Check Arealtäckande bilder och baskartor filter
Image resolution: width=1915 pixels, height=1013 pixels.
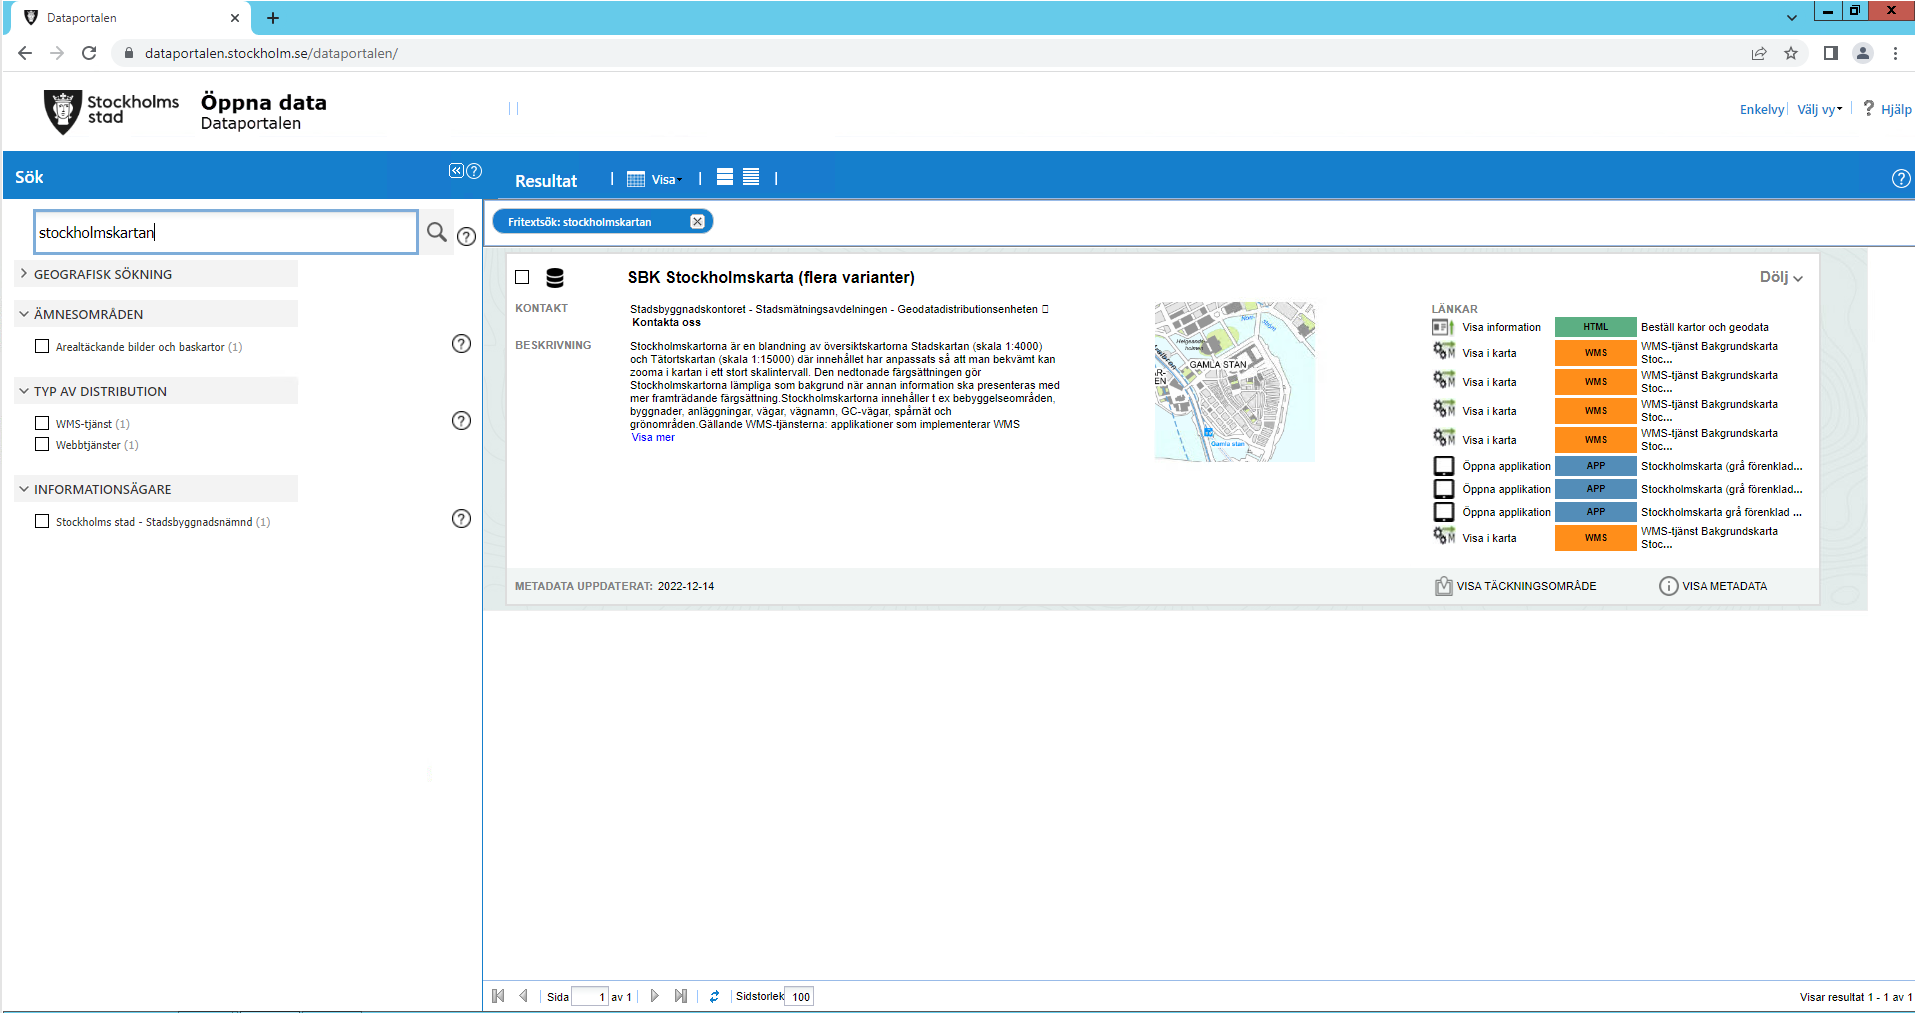point(42,346)
